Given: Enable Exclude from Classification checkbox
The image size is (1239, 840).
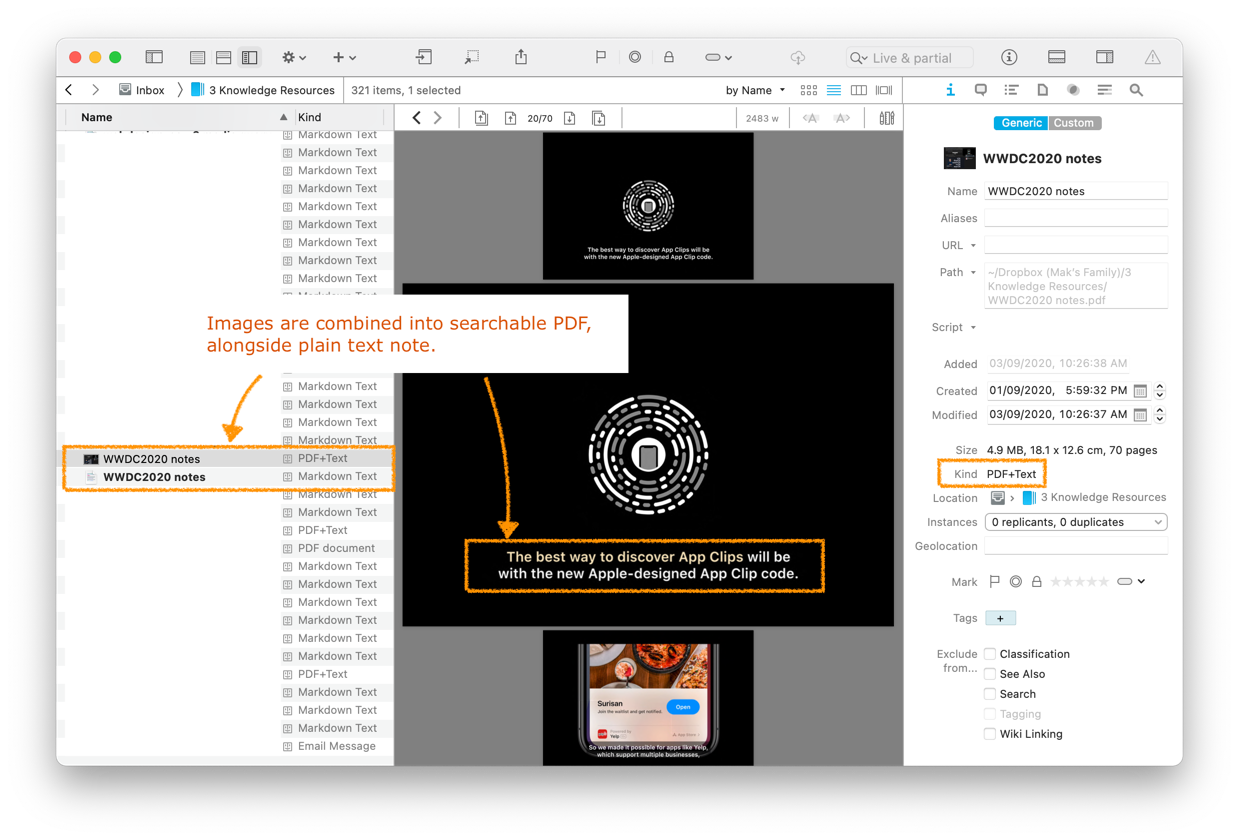Looking at the screenshot, I should [990, 654].
